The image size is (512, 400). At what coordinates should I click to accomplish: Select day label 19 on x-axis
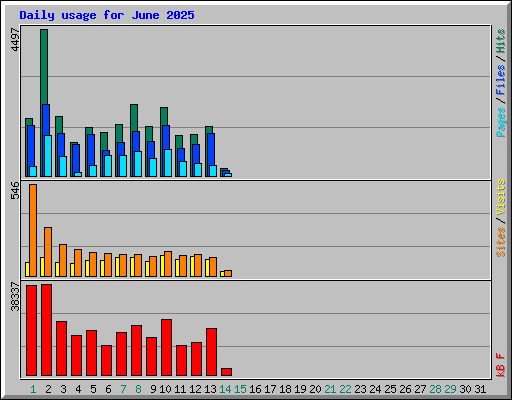(x=300, y=389)
